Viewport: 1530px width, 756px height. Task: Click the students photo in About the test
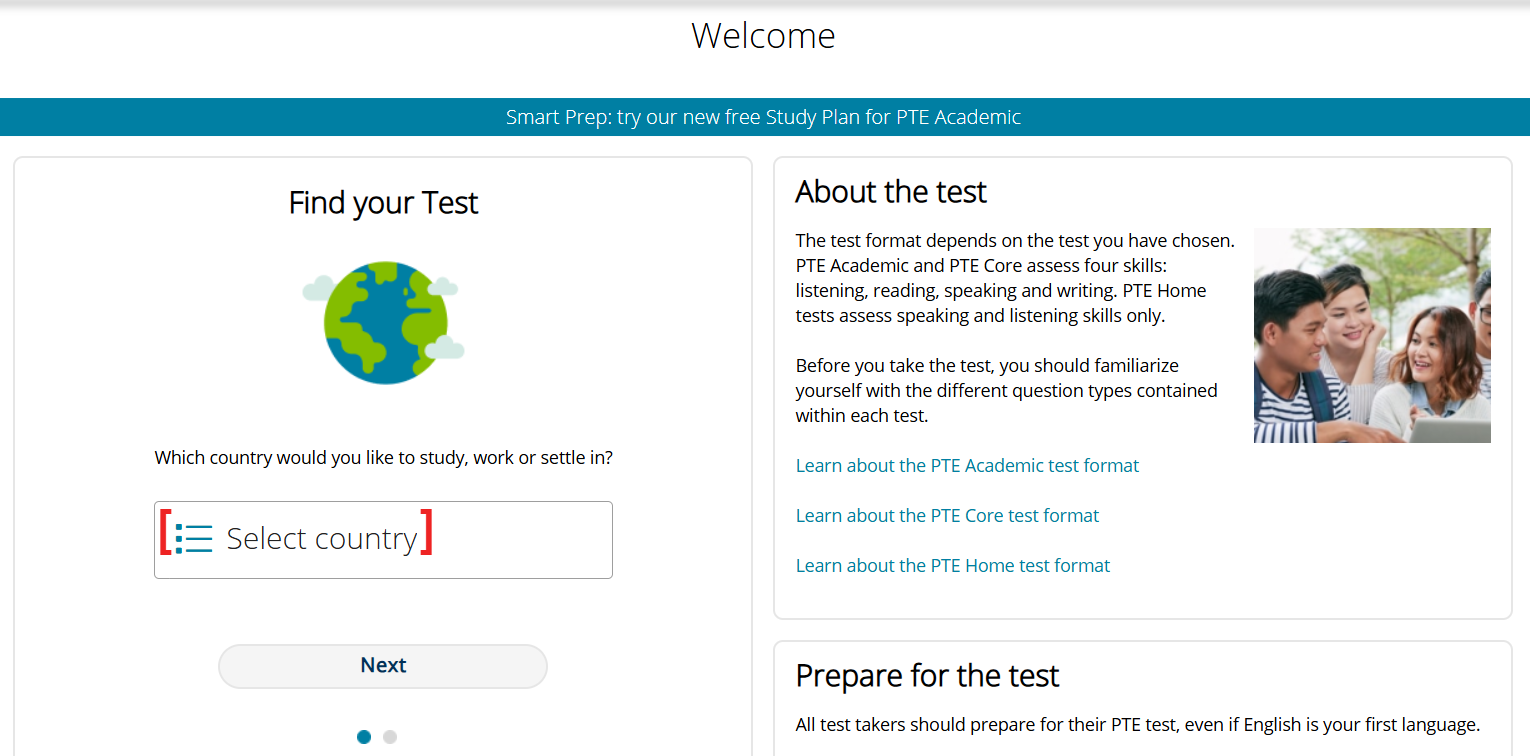click(1372, 336)
